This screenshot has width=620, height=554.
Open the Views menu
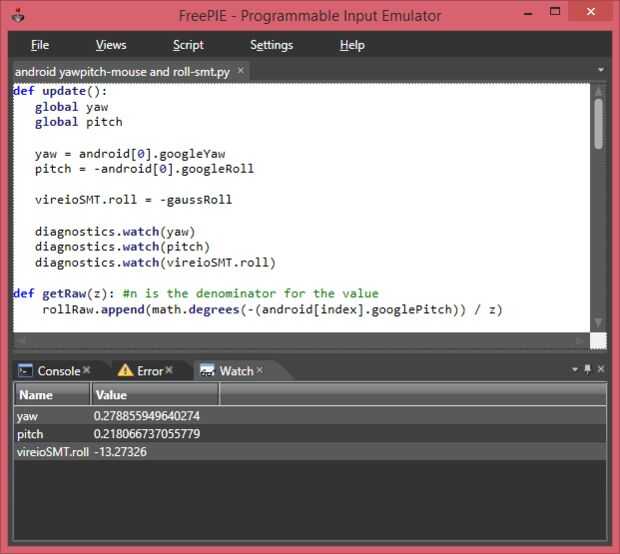pos(111,45)
